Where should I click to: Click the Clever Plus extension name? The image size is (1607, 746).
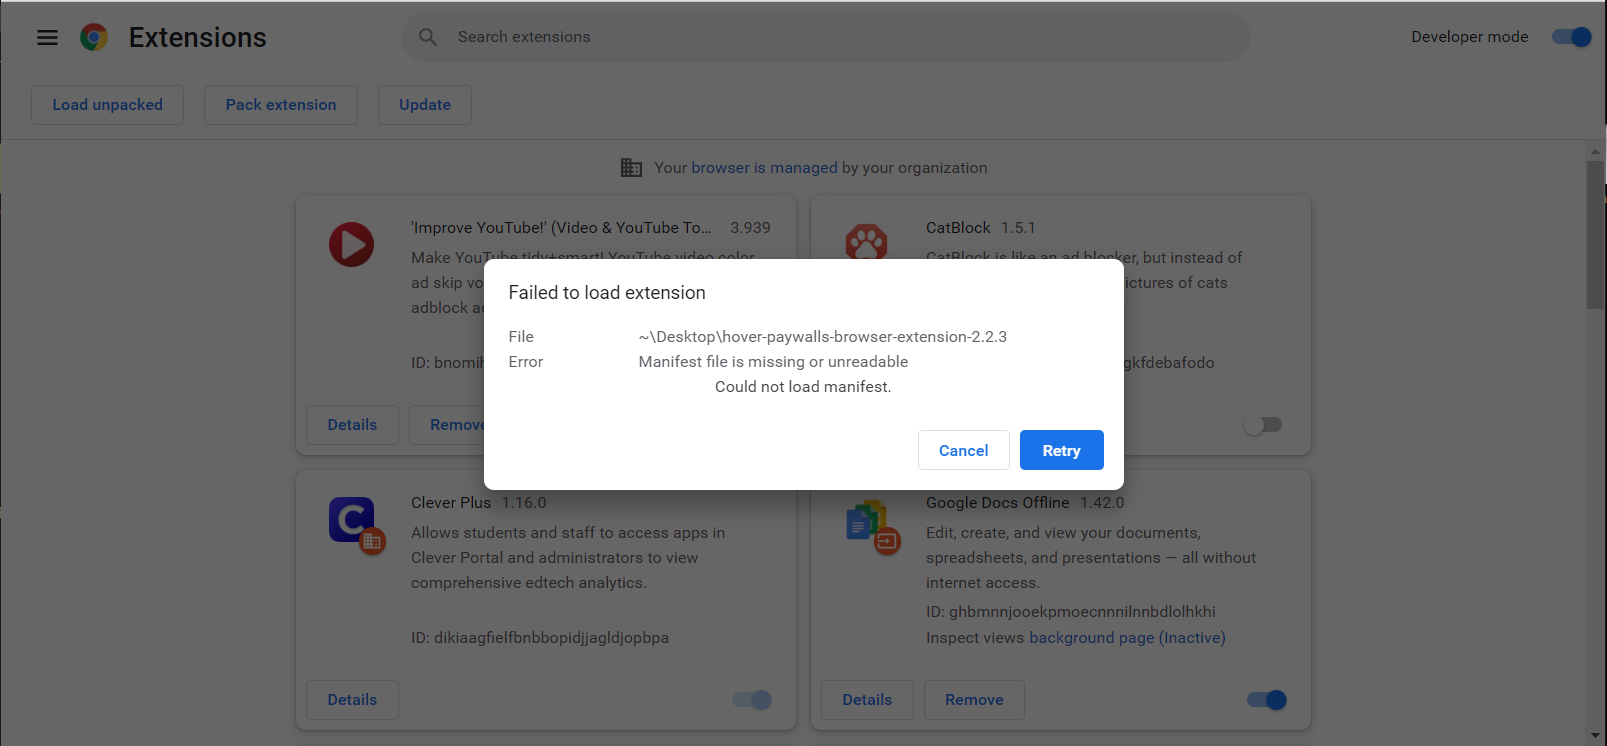[x=451, y=503]
